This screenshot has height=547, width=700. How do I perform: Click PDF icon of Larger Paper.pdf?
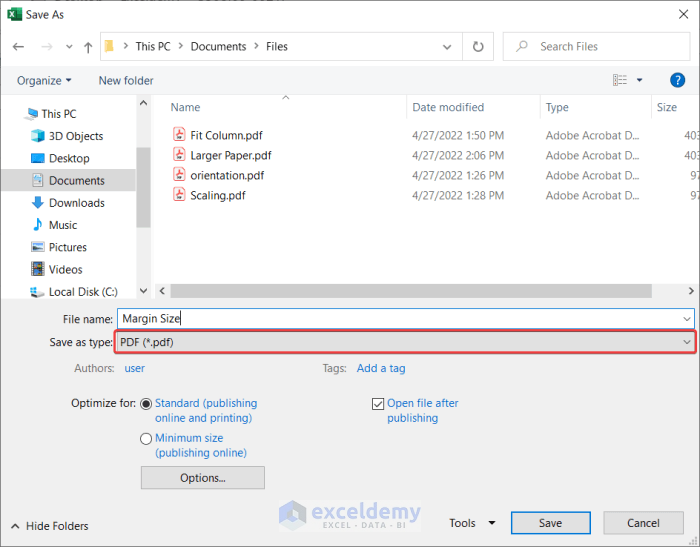coord(179,154)
